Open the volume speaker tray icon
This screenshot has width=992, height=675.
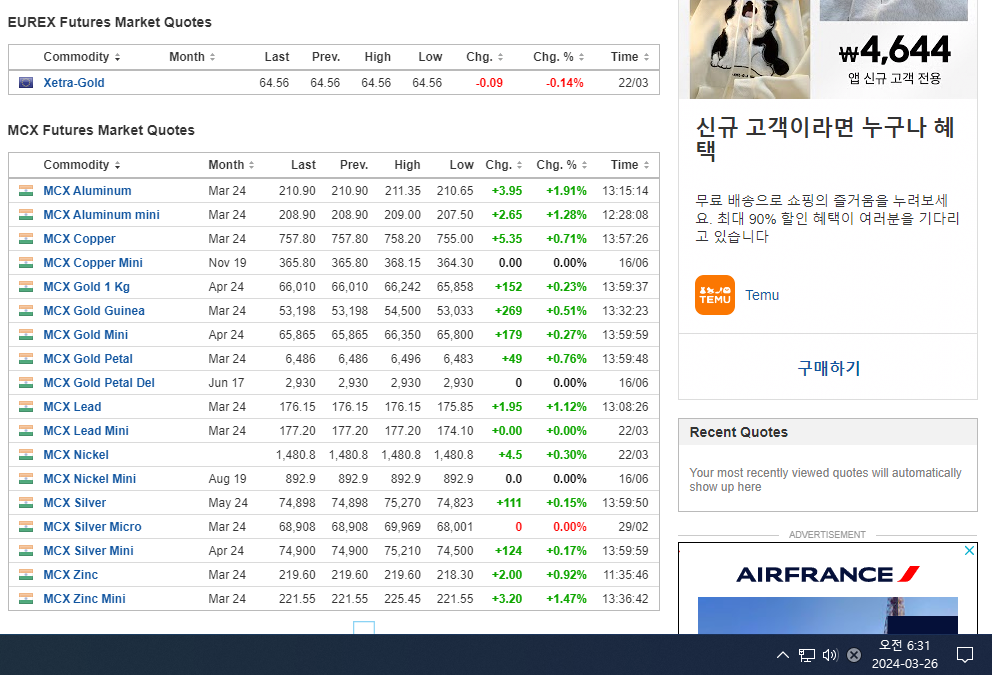point(830,655)
